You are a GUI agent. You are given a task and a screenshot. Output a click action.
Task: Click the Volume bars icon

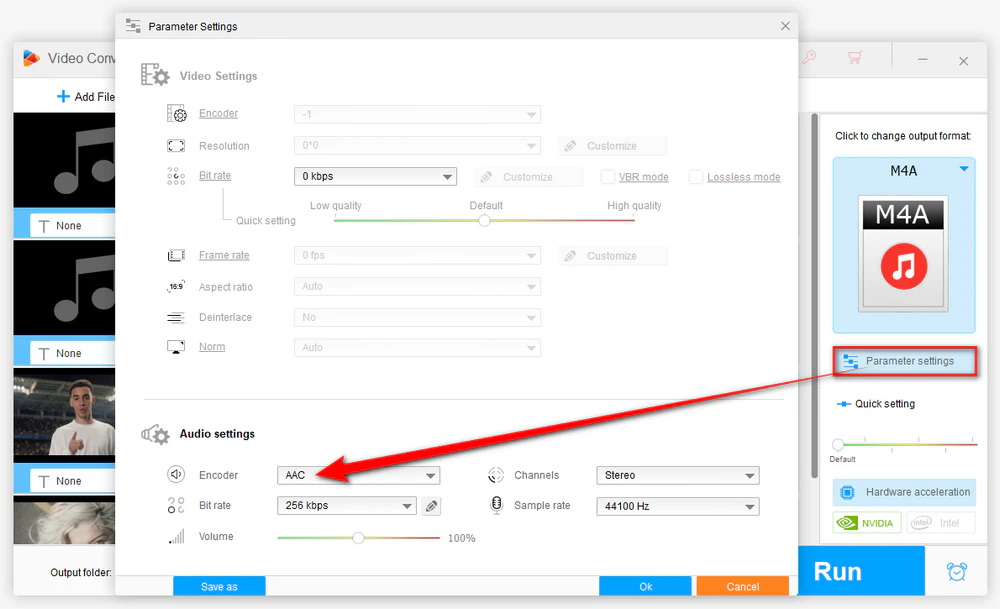[177, 536]
